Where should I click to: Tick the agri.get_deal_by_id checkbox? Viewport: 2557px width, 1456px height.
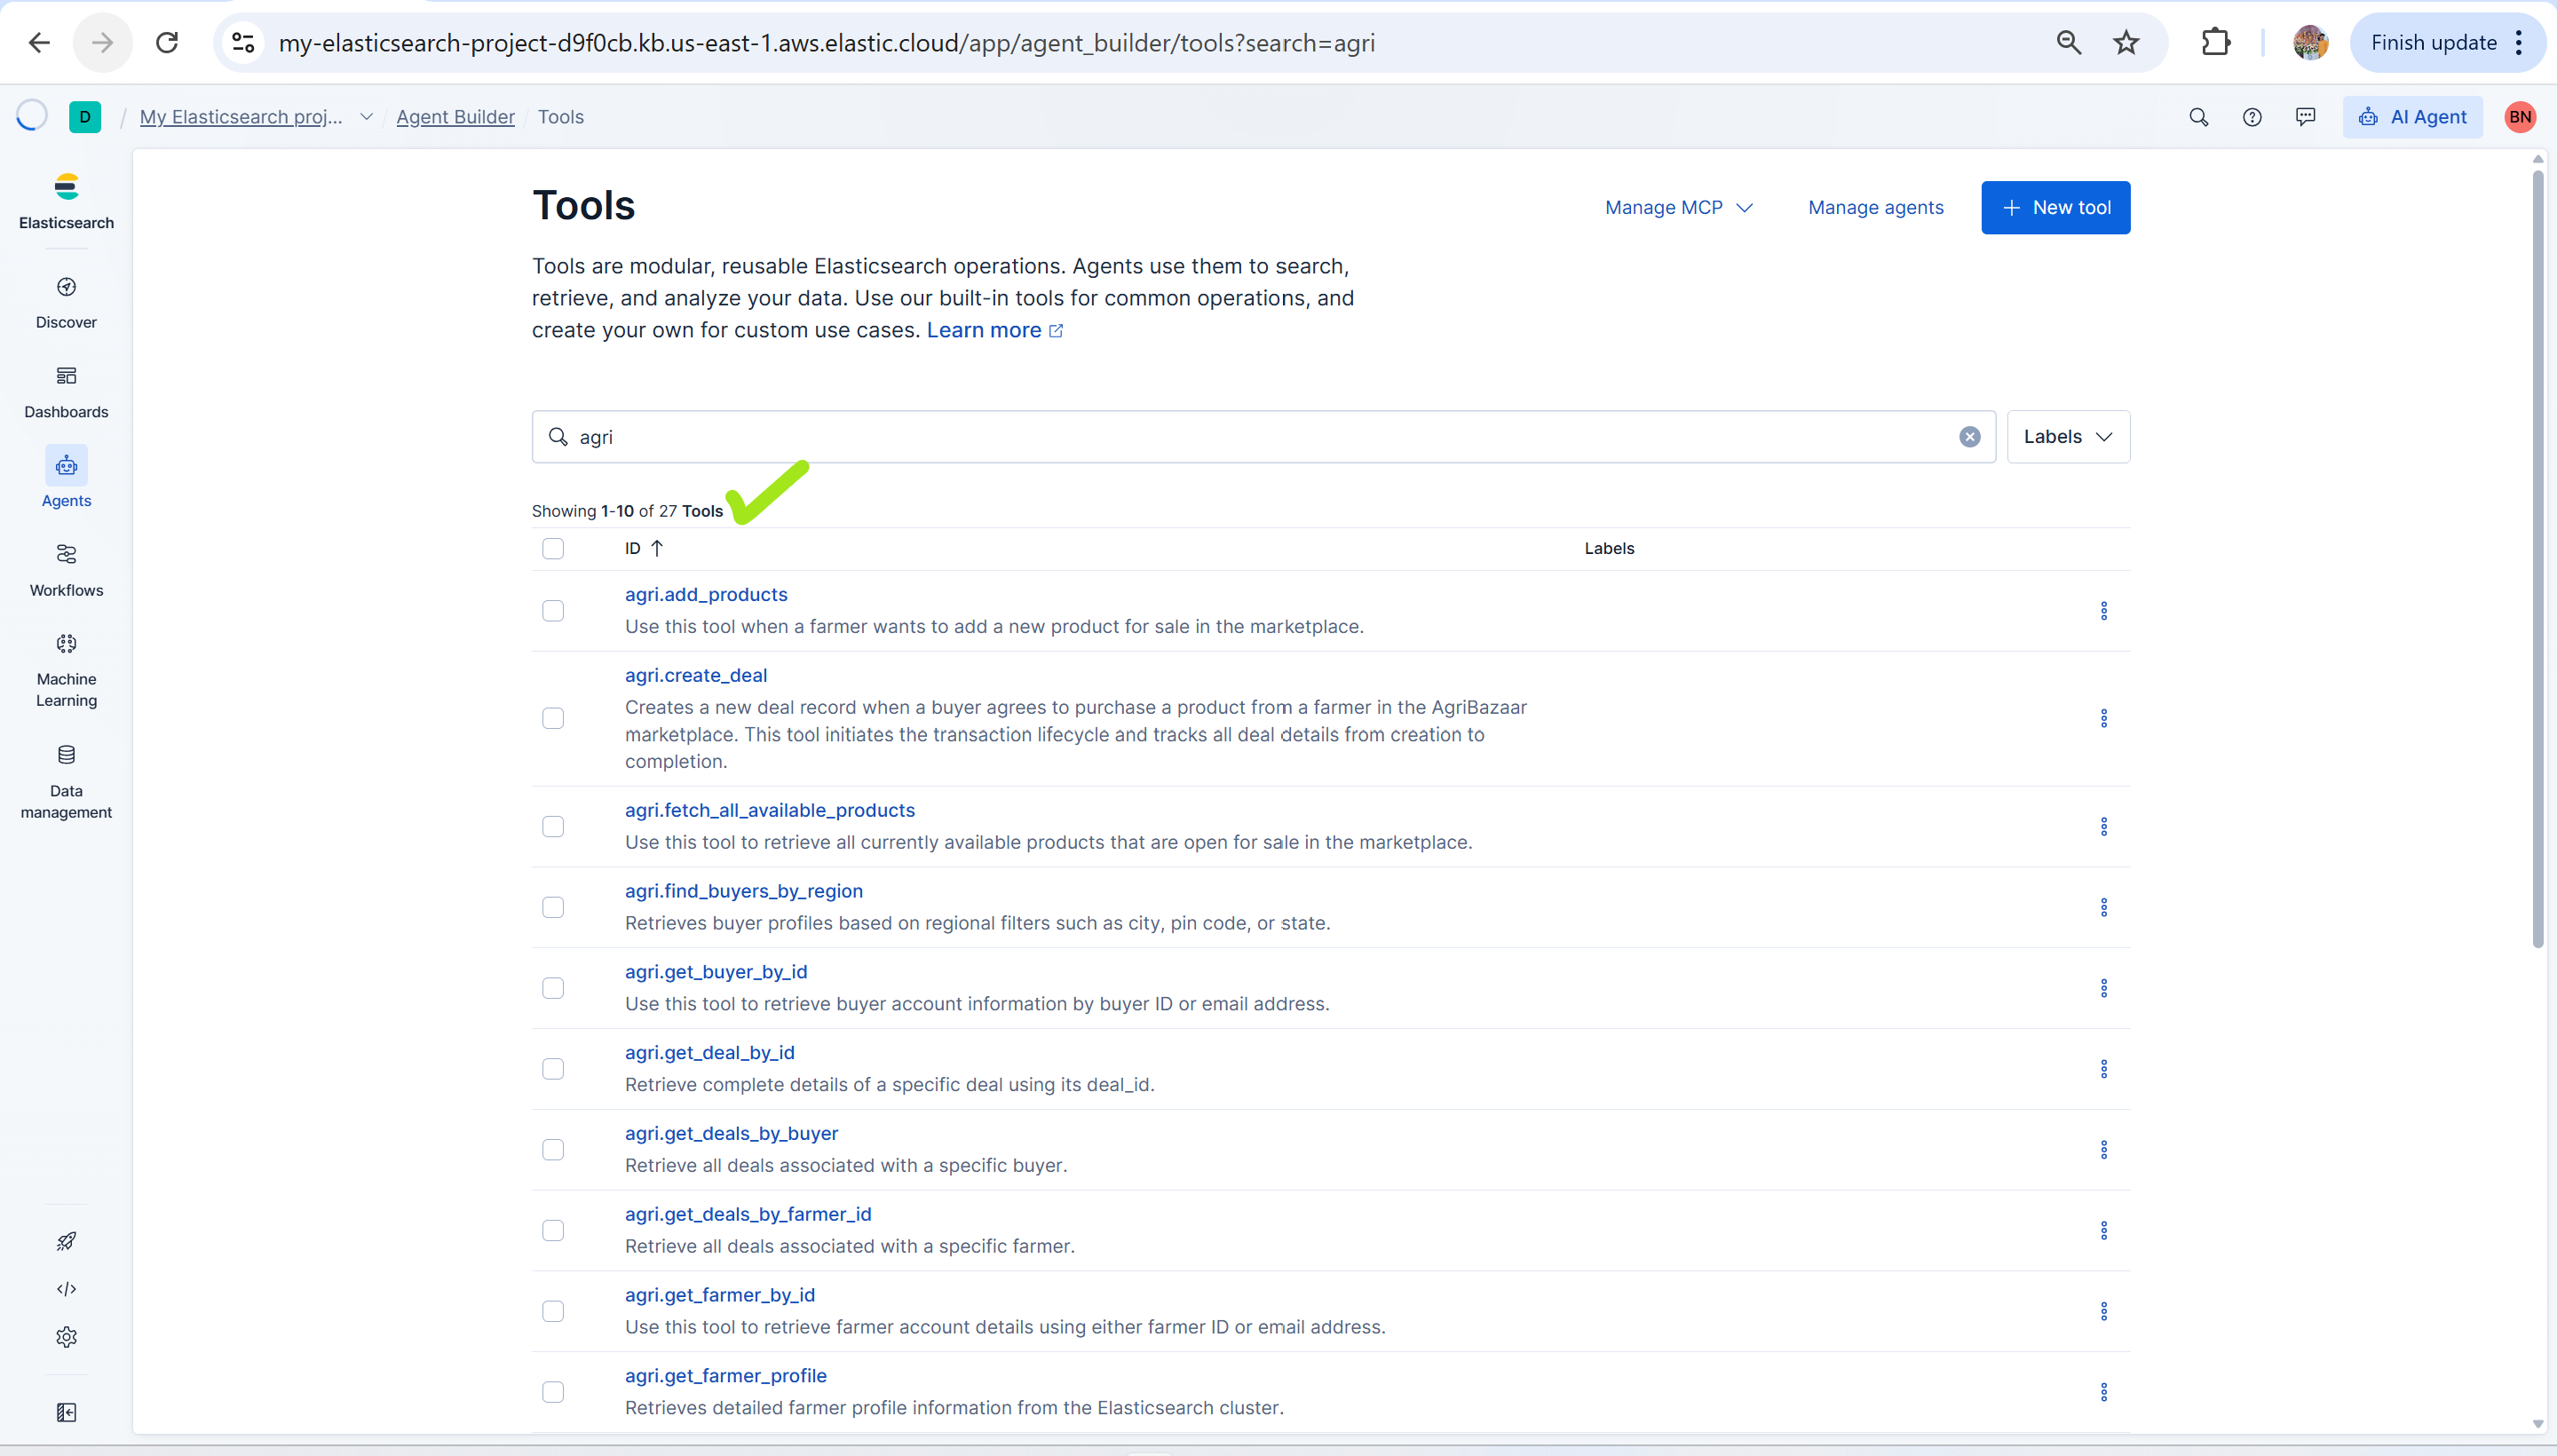pos(553,1069)
